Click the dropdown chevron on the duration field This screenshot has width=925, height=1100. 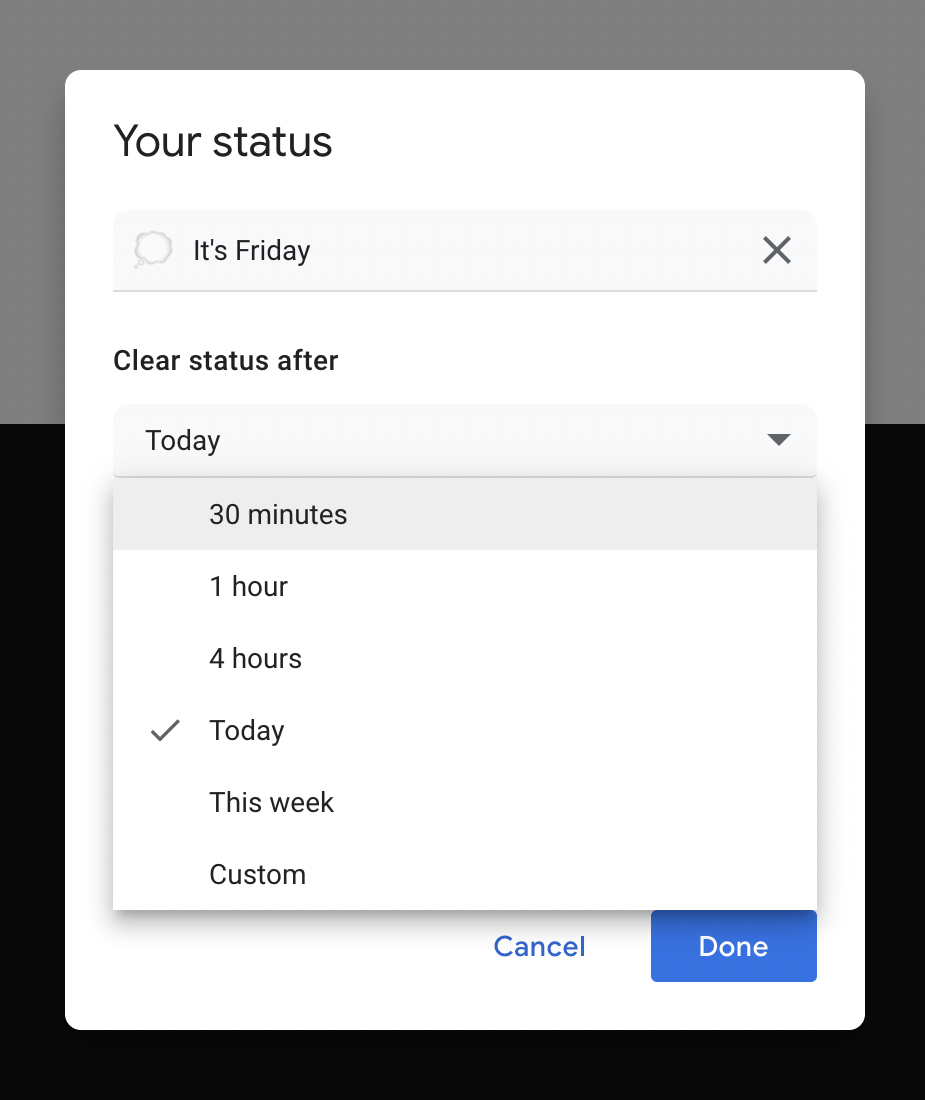coord(778,440)
